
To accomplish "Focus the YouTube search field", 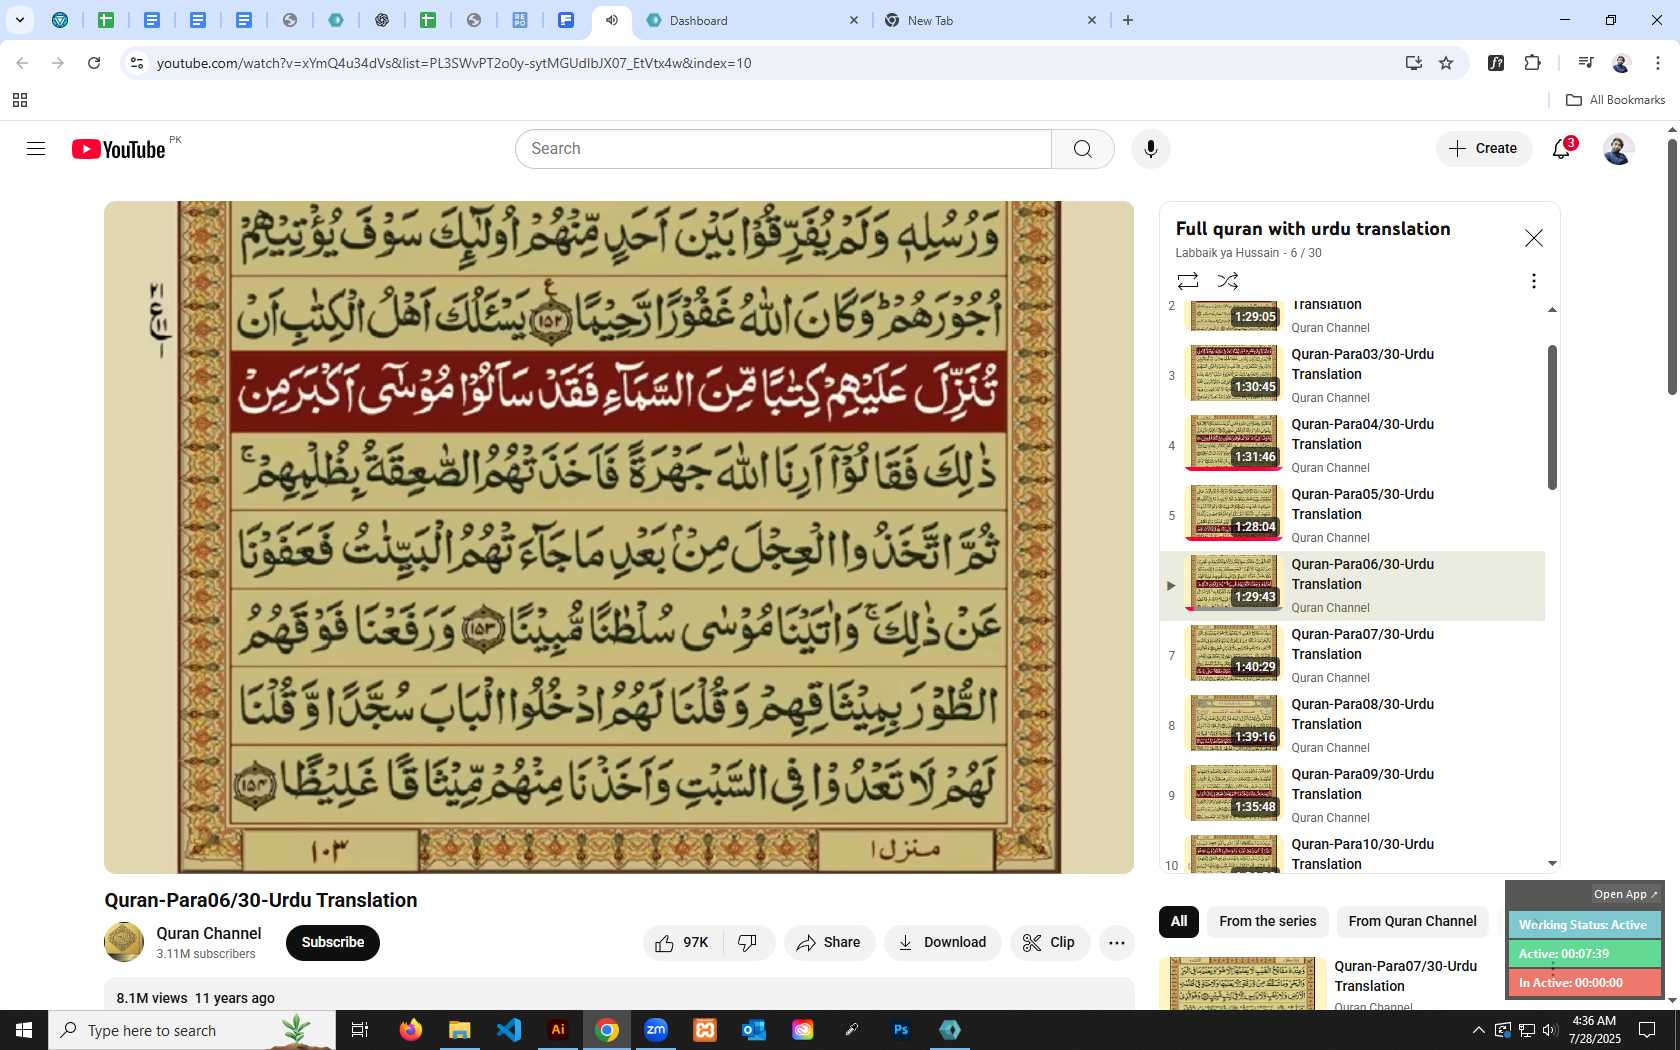I will pos(783,149).
